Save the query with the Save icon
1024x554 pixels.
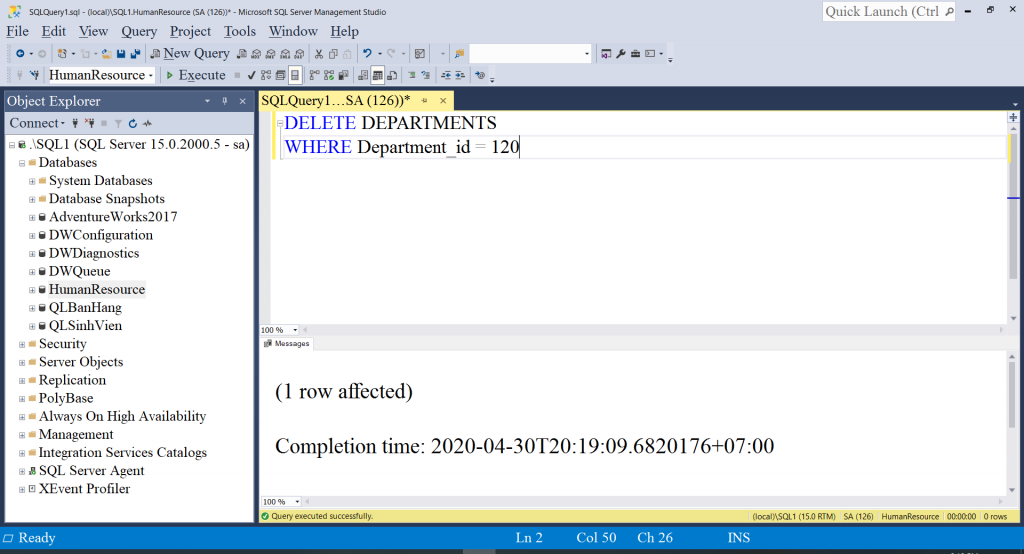121,54
